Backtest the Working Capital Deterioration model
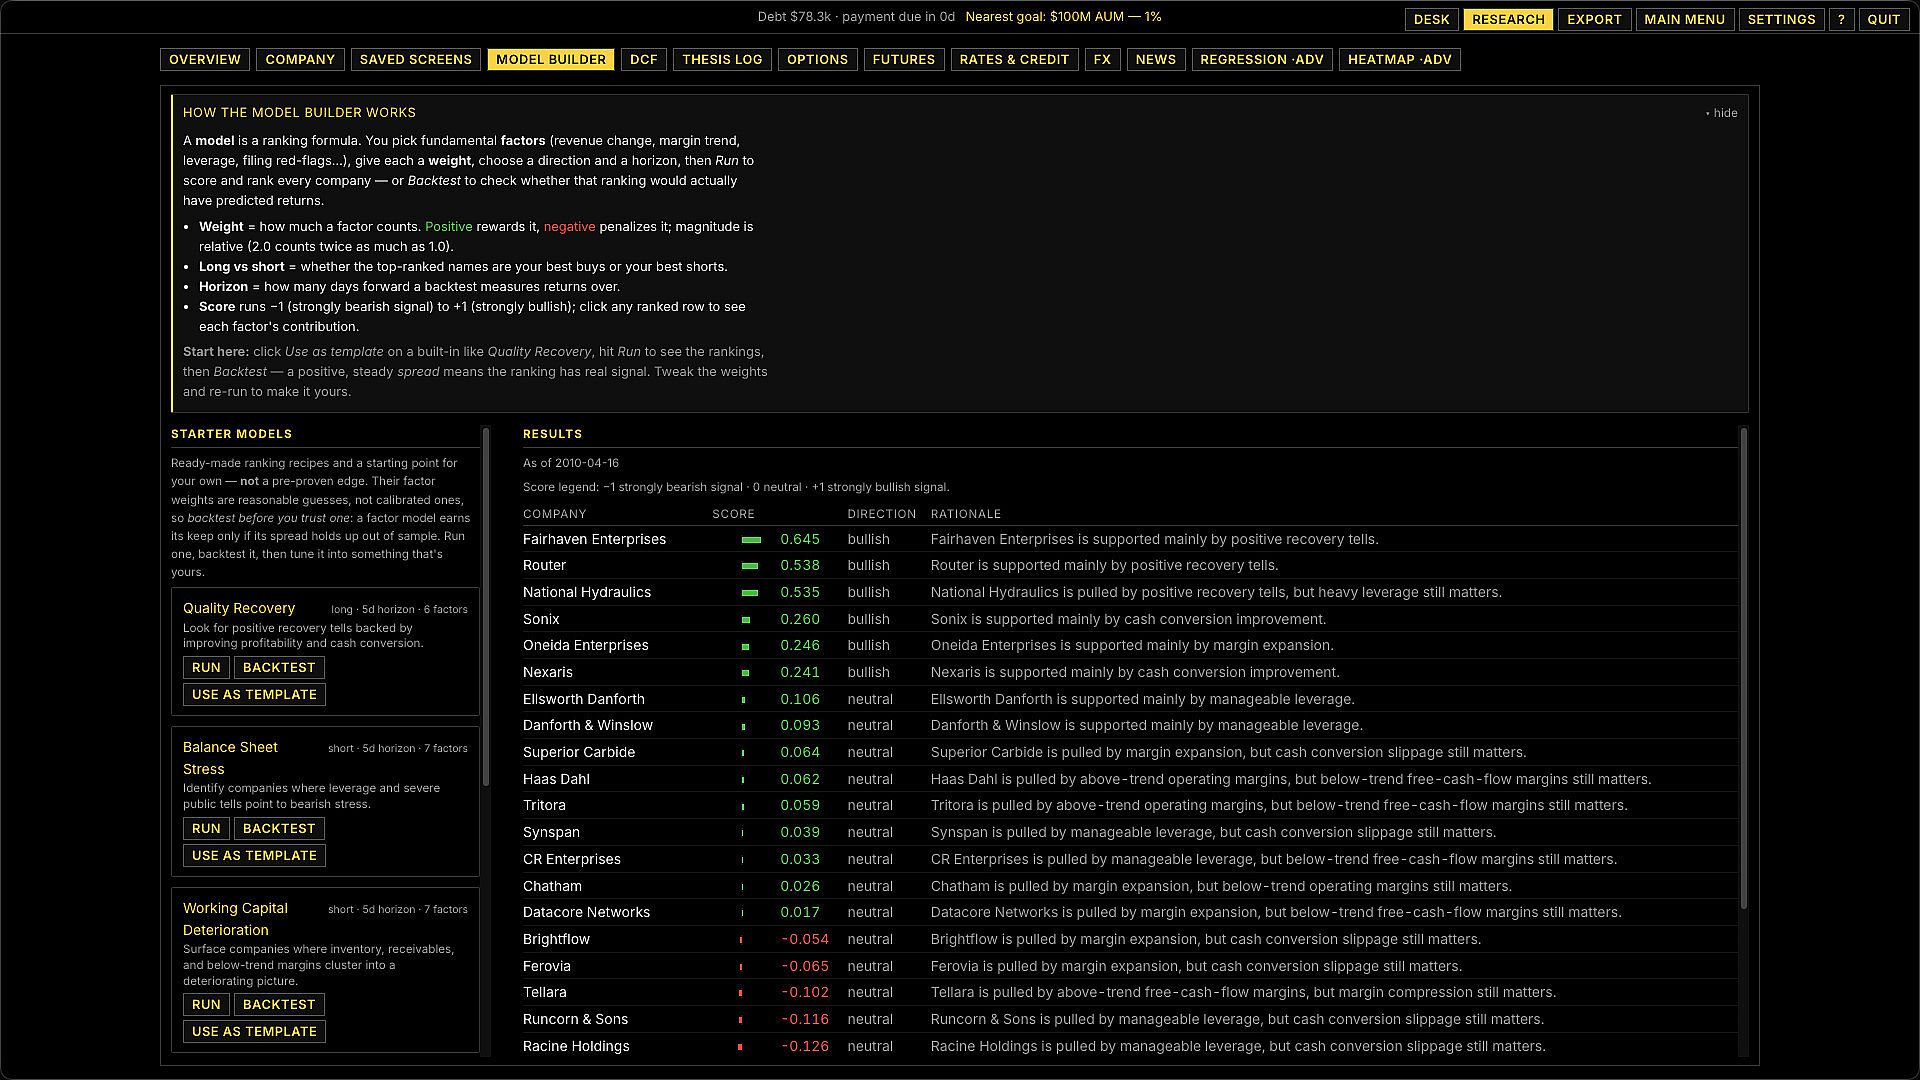1920x1080 pixels. (x=279, y=1005)
